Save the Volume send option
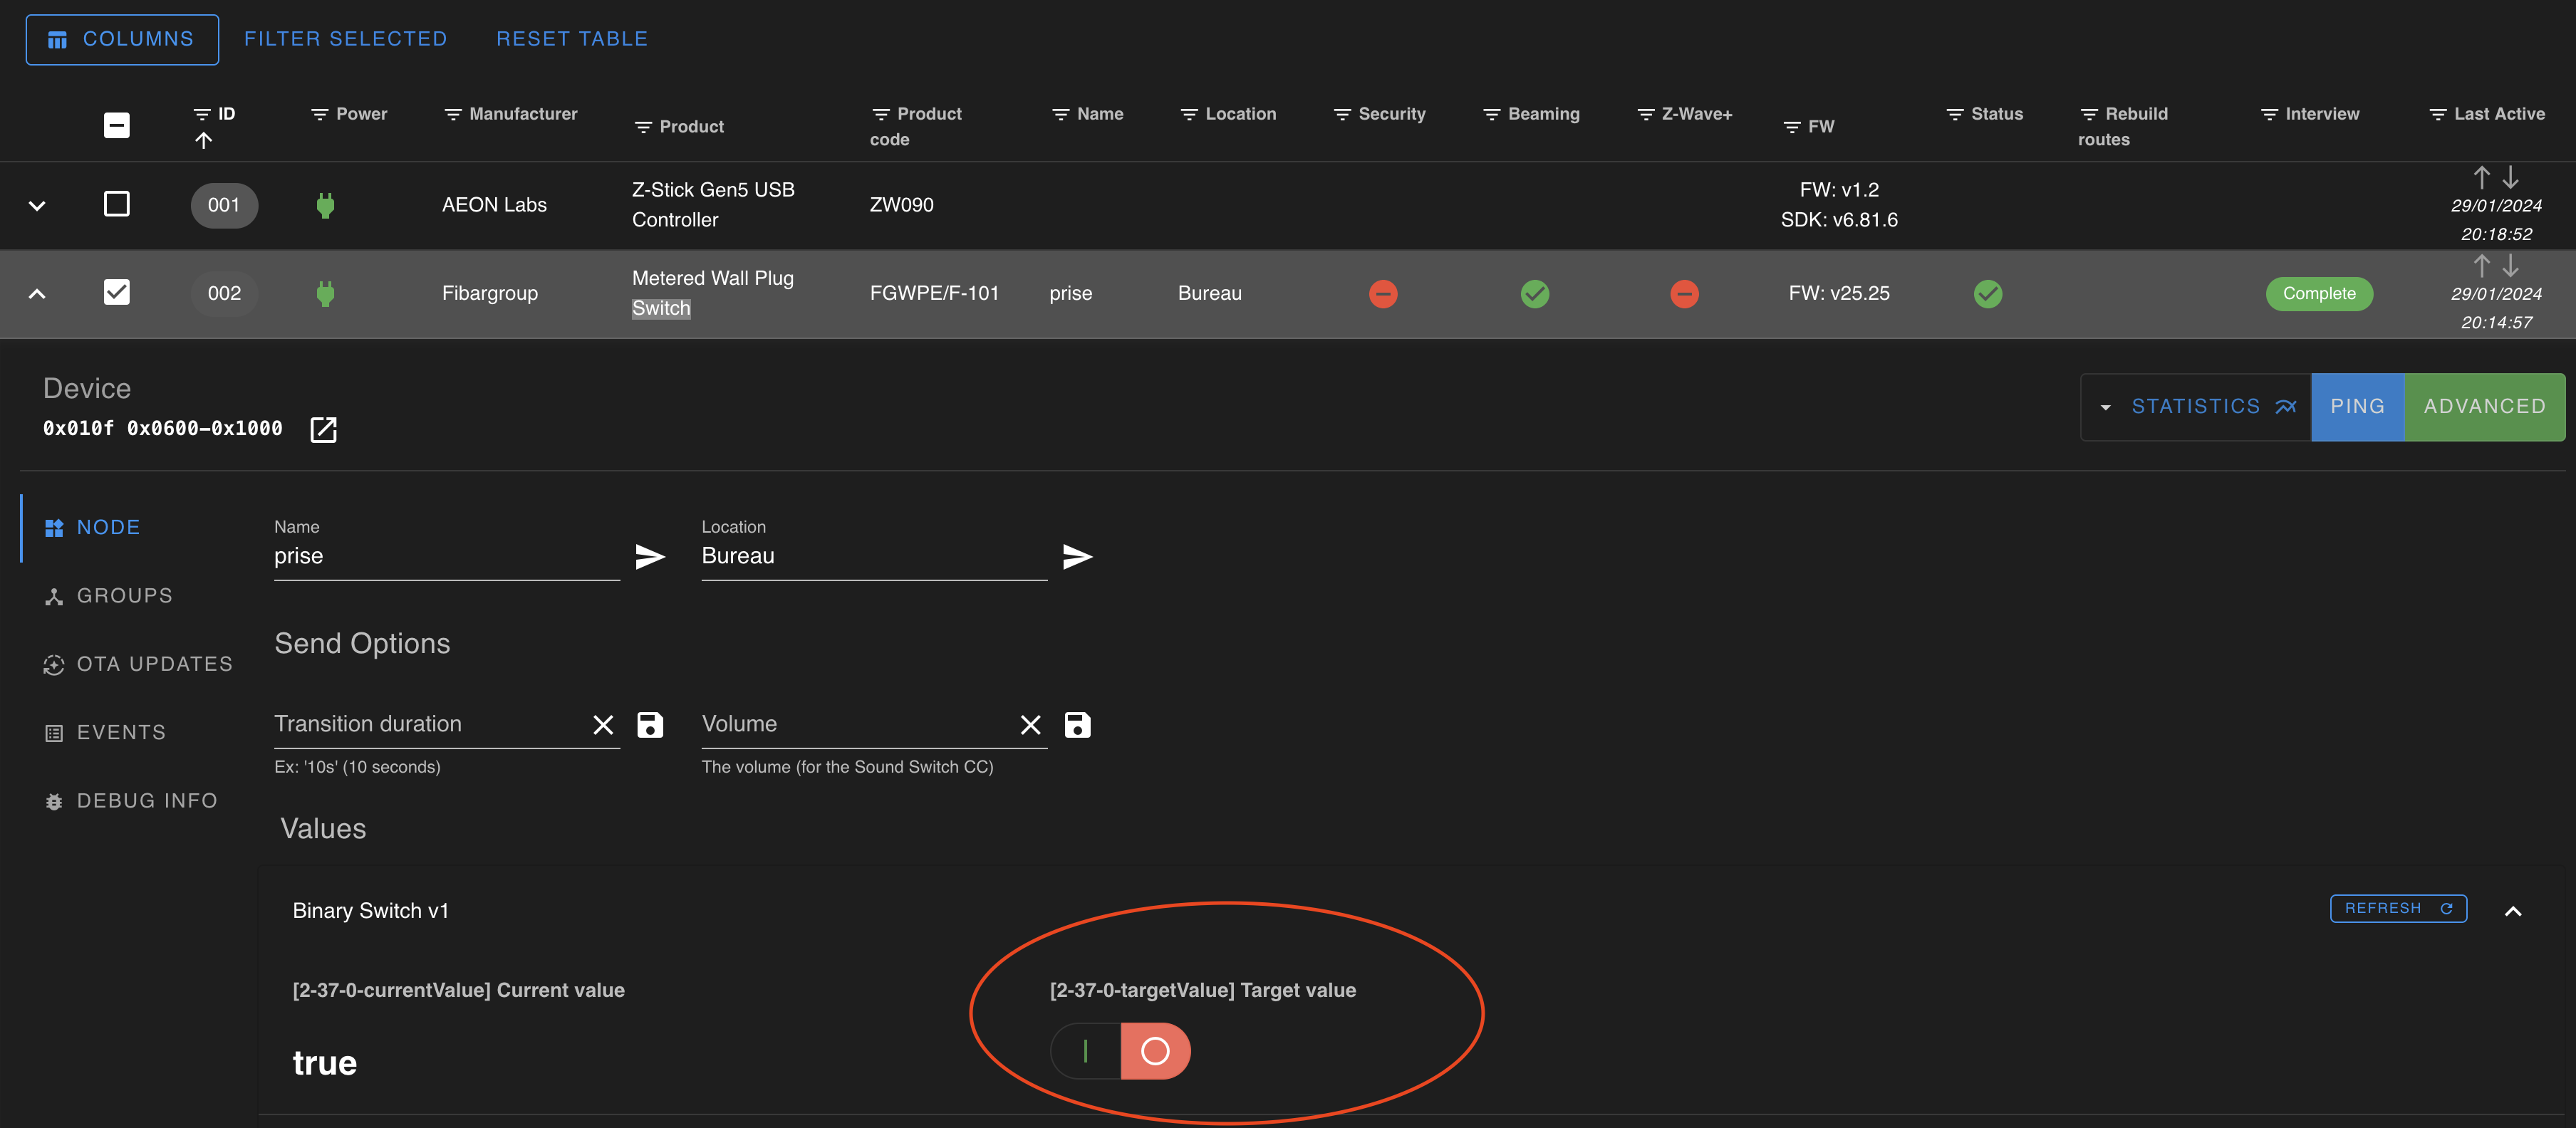 pyautogui.click(x=1077, y=725)
